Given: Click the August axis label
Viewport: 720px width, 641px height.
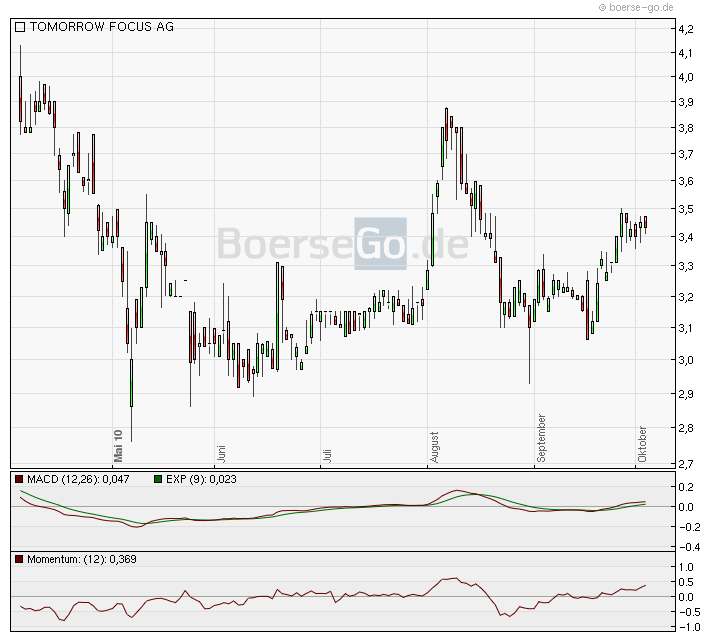Looking at the screenshot, I should [434, 447].
